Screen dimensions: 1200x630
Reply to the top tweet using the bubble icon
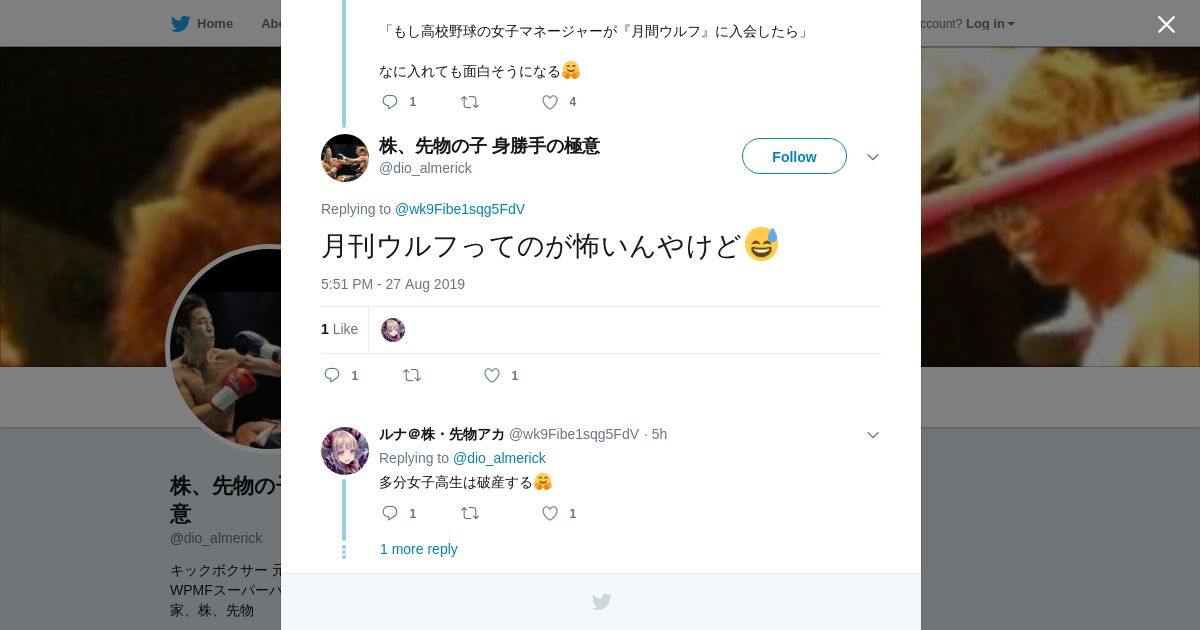pyautogui.click(x=390, y=102)
